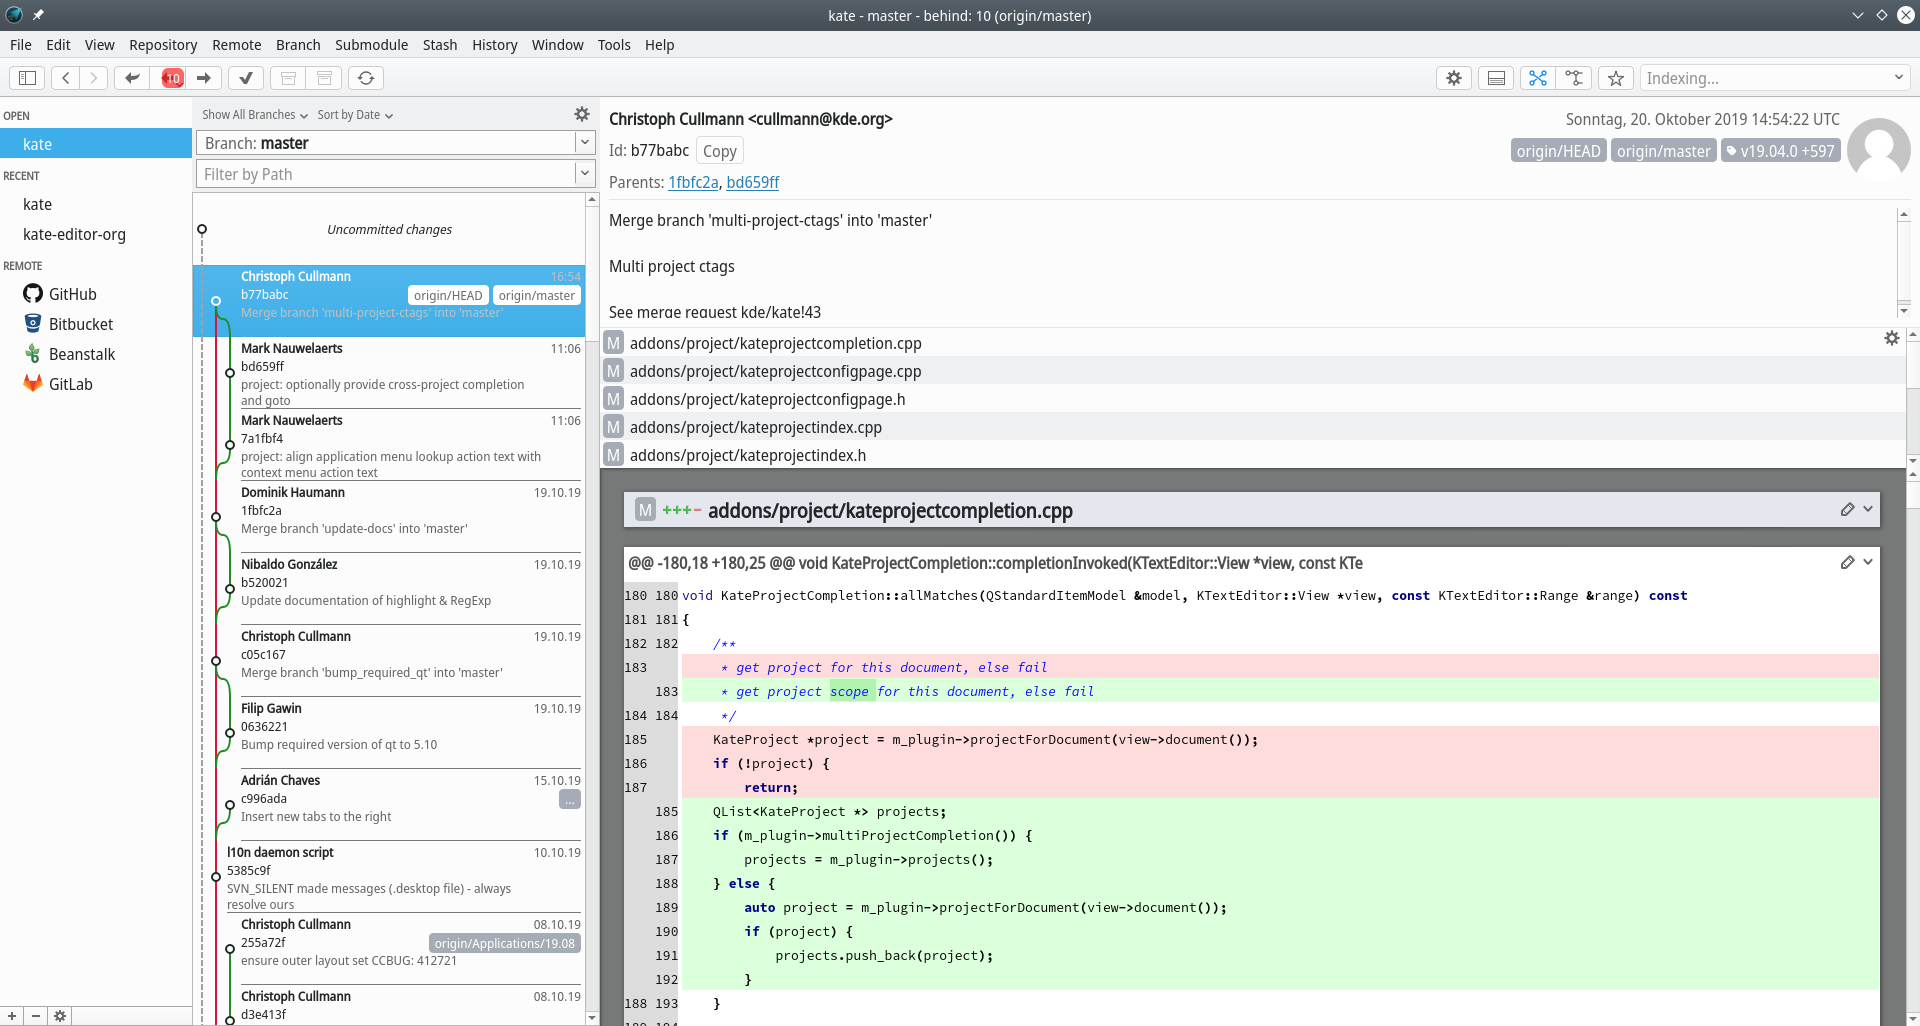
Task: Open the commit list gear options
Action: pyautogui.click(x=582, y=114)
